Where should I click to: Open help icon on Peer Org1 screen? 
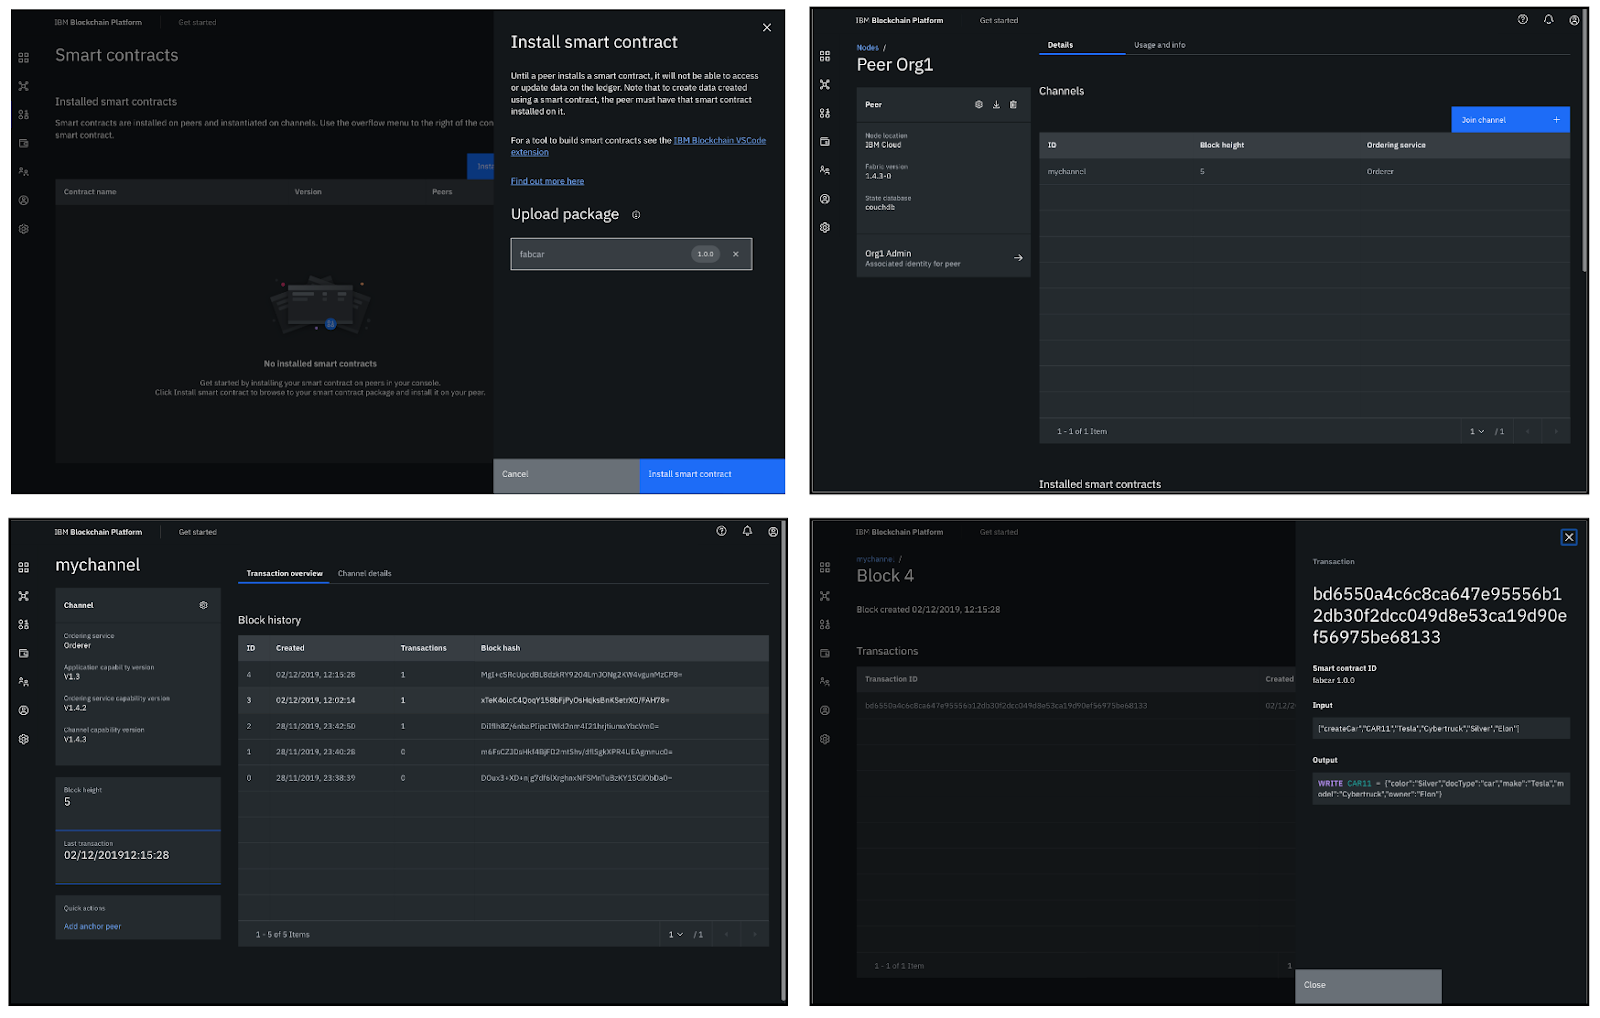coord(1522,20)
